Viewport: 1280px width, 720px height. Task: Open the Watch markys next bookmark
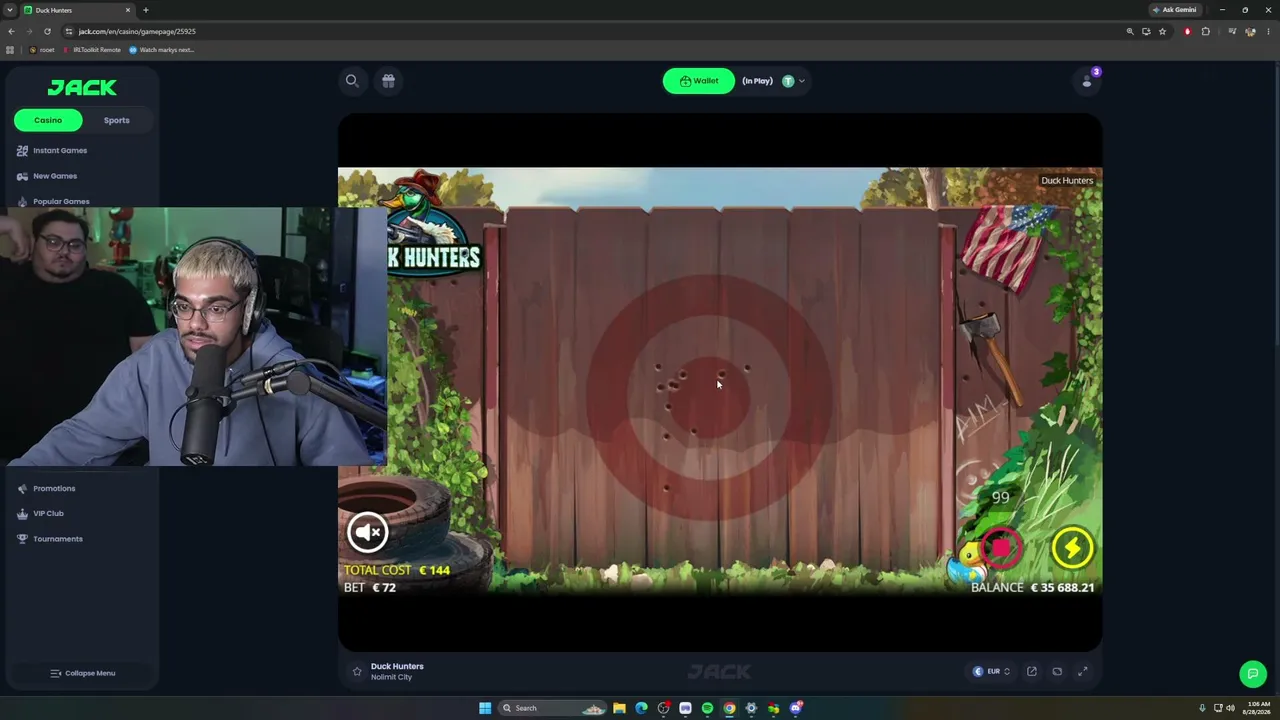(x=162, y=50)
